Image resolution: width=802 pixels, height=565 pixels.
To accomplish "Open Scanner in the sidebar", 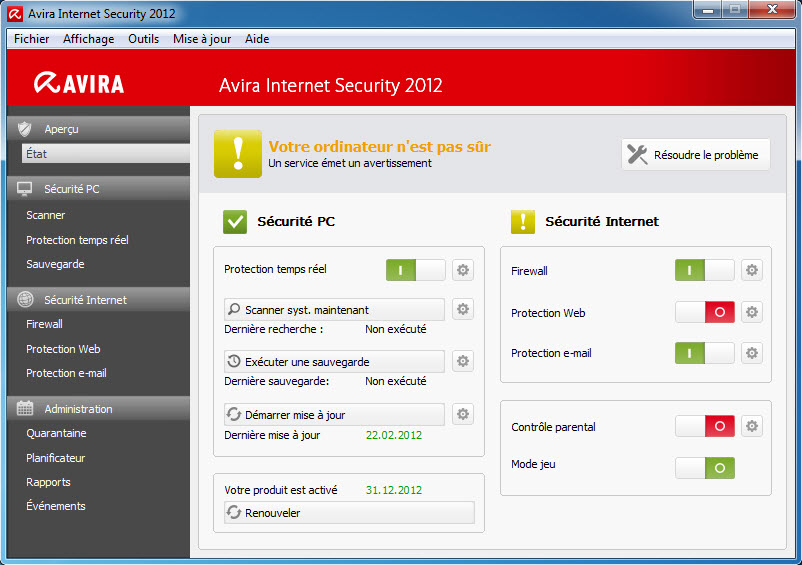I will pos(46,215).
